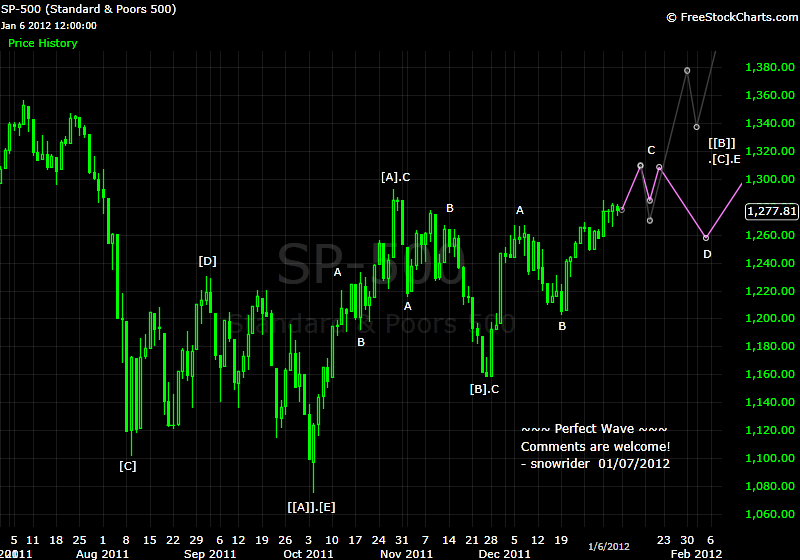The width and height of the screenshot is (800, 560).
Task: Click the 1,320.00 price axis label
Action: click(x=770, y=151)
